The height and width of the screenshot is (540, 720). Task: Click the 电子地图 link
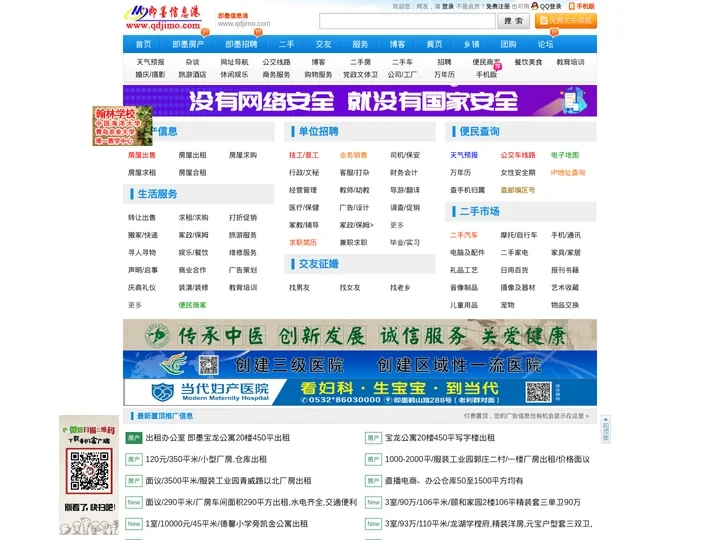565,155
